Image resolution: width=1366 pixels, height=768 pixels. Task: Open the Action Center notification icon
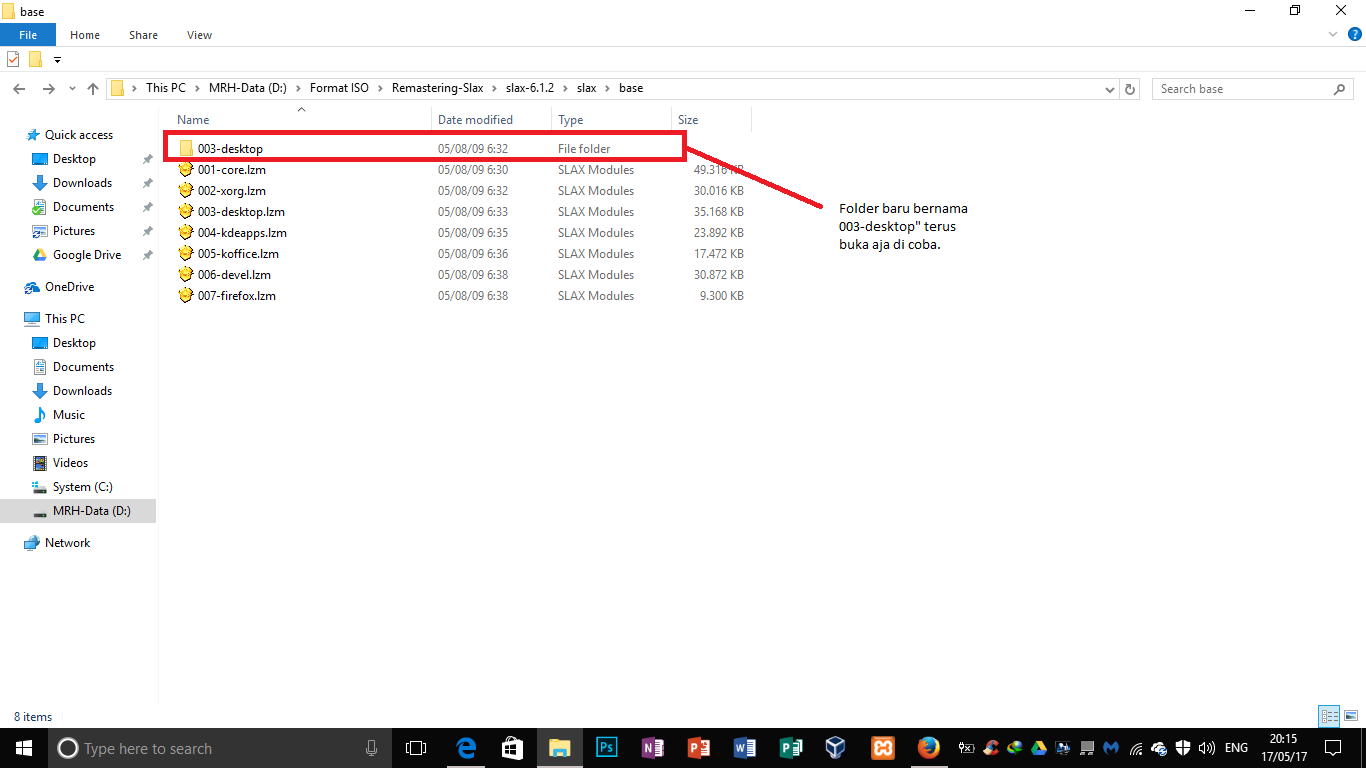(1332, 748)
